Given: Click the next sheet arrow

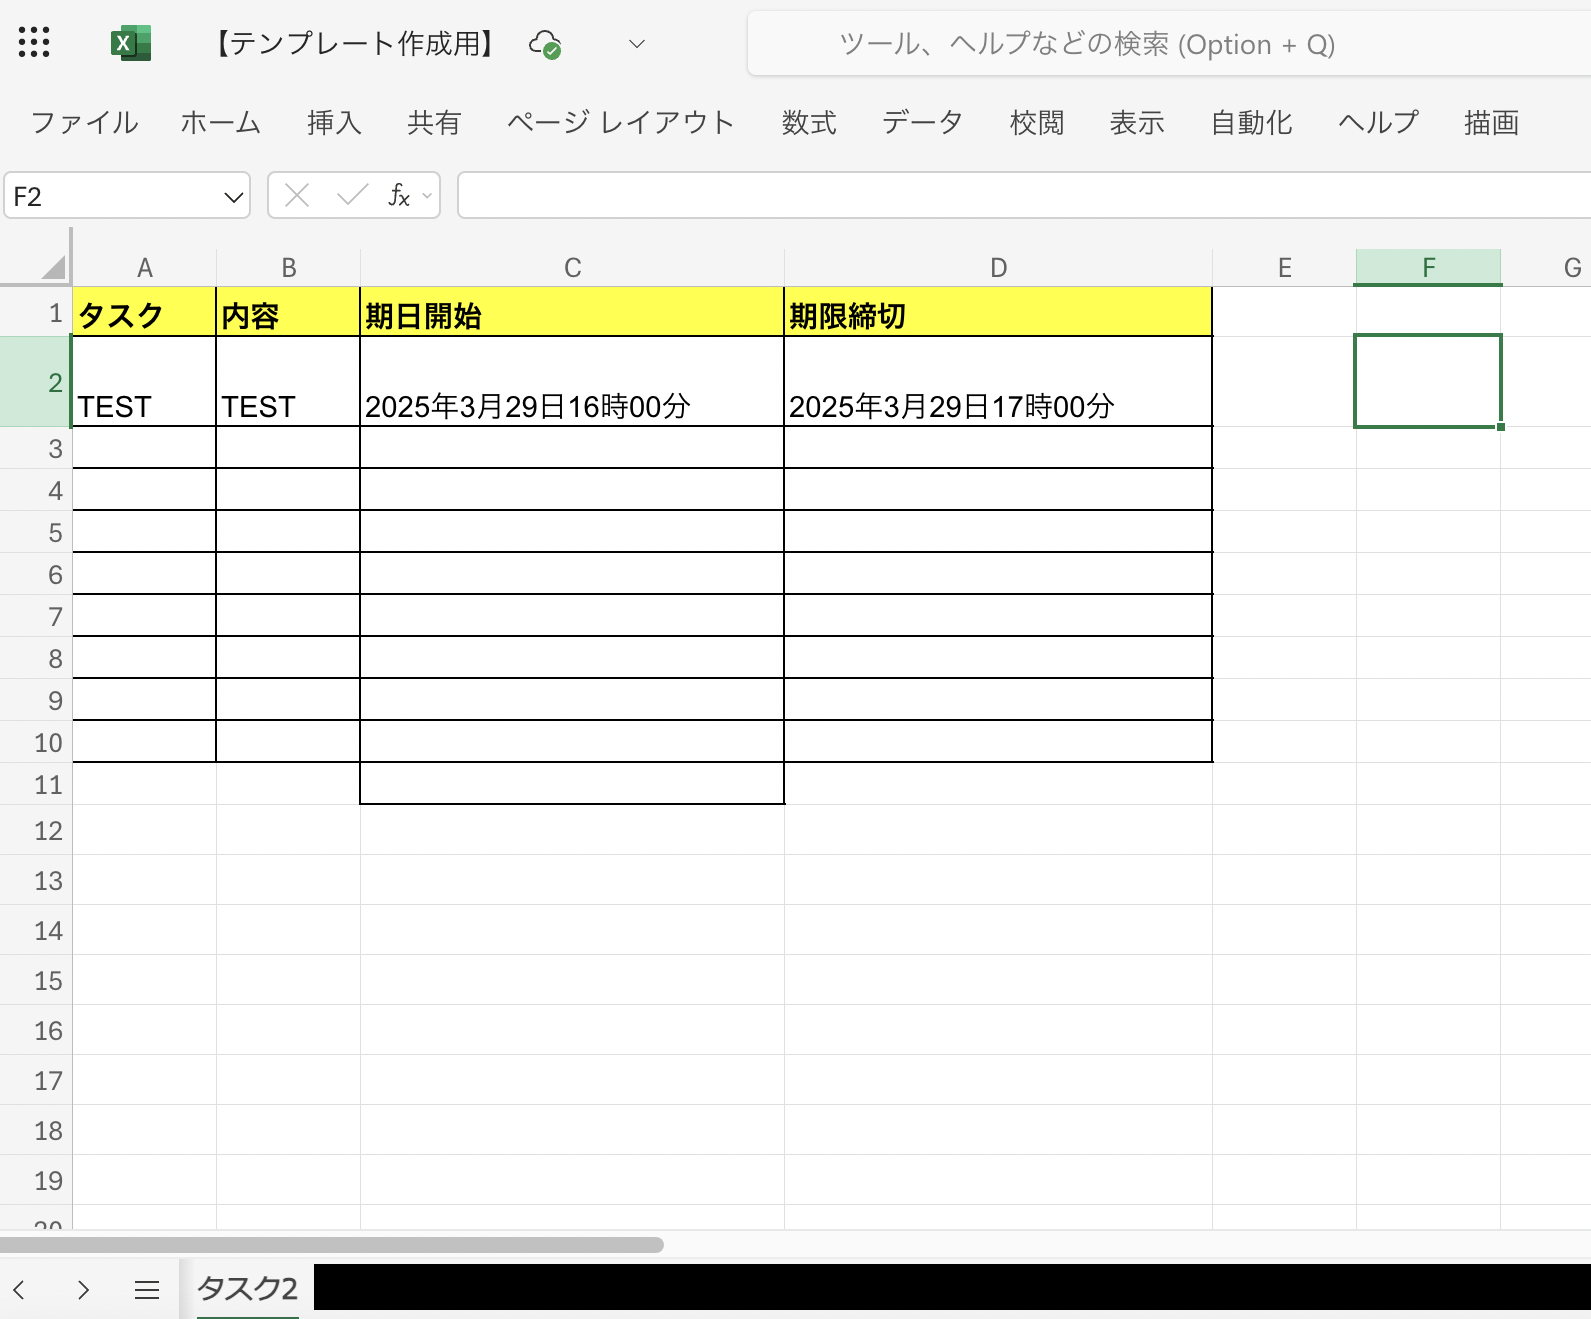Looking at the screenshot, I should click(x=83, y=1290).
